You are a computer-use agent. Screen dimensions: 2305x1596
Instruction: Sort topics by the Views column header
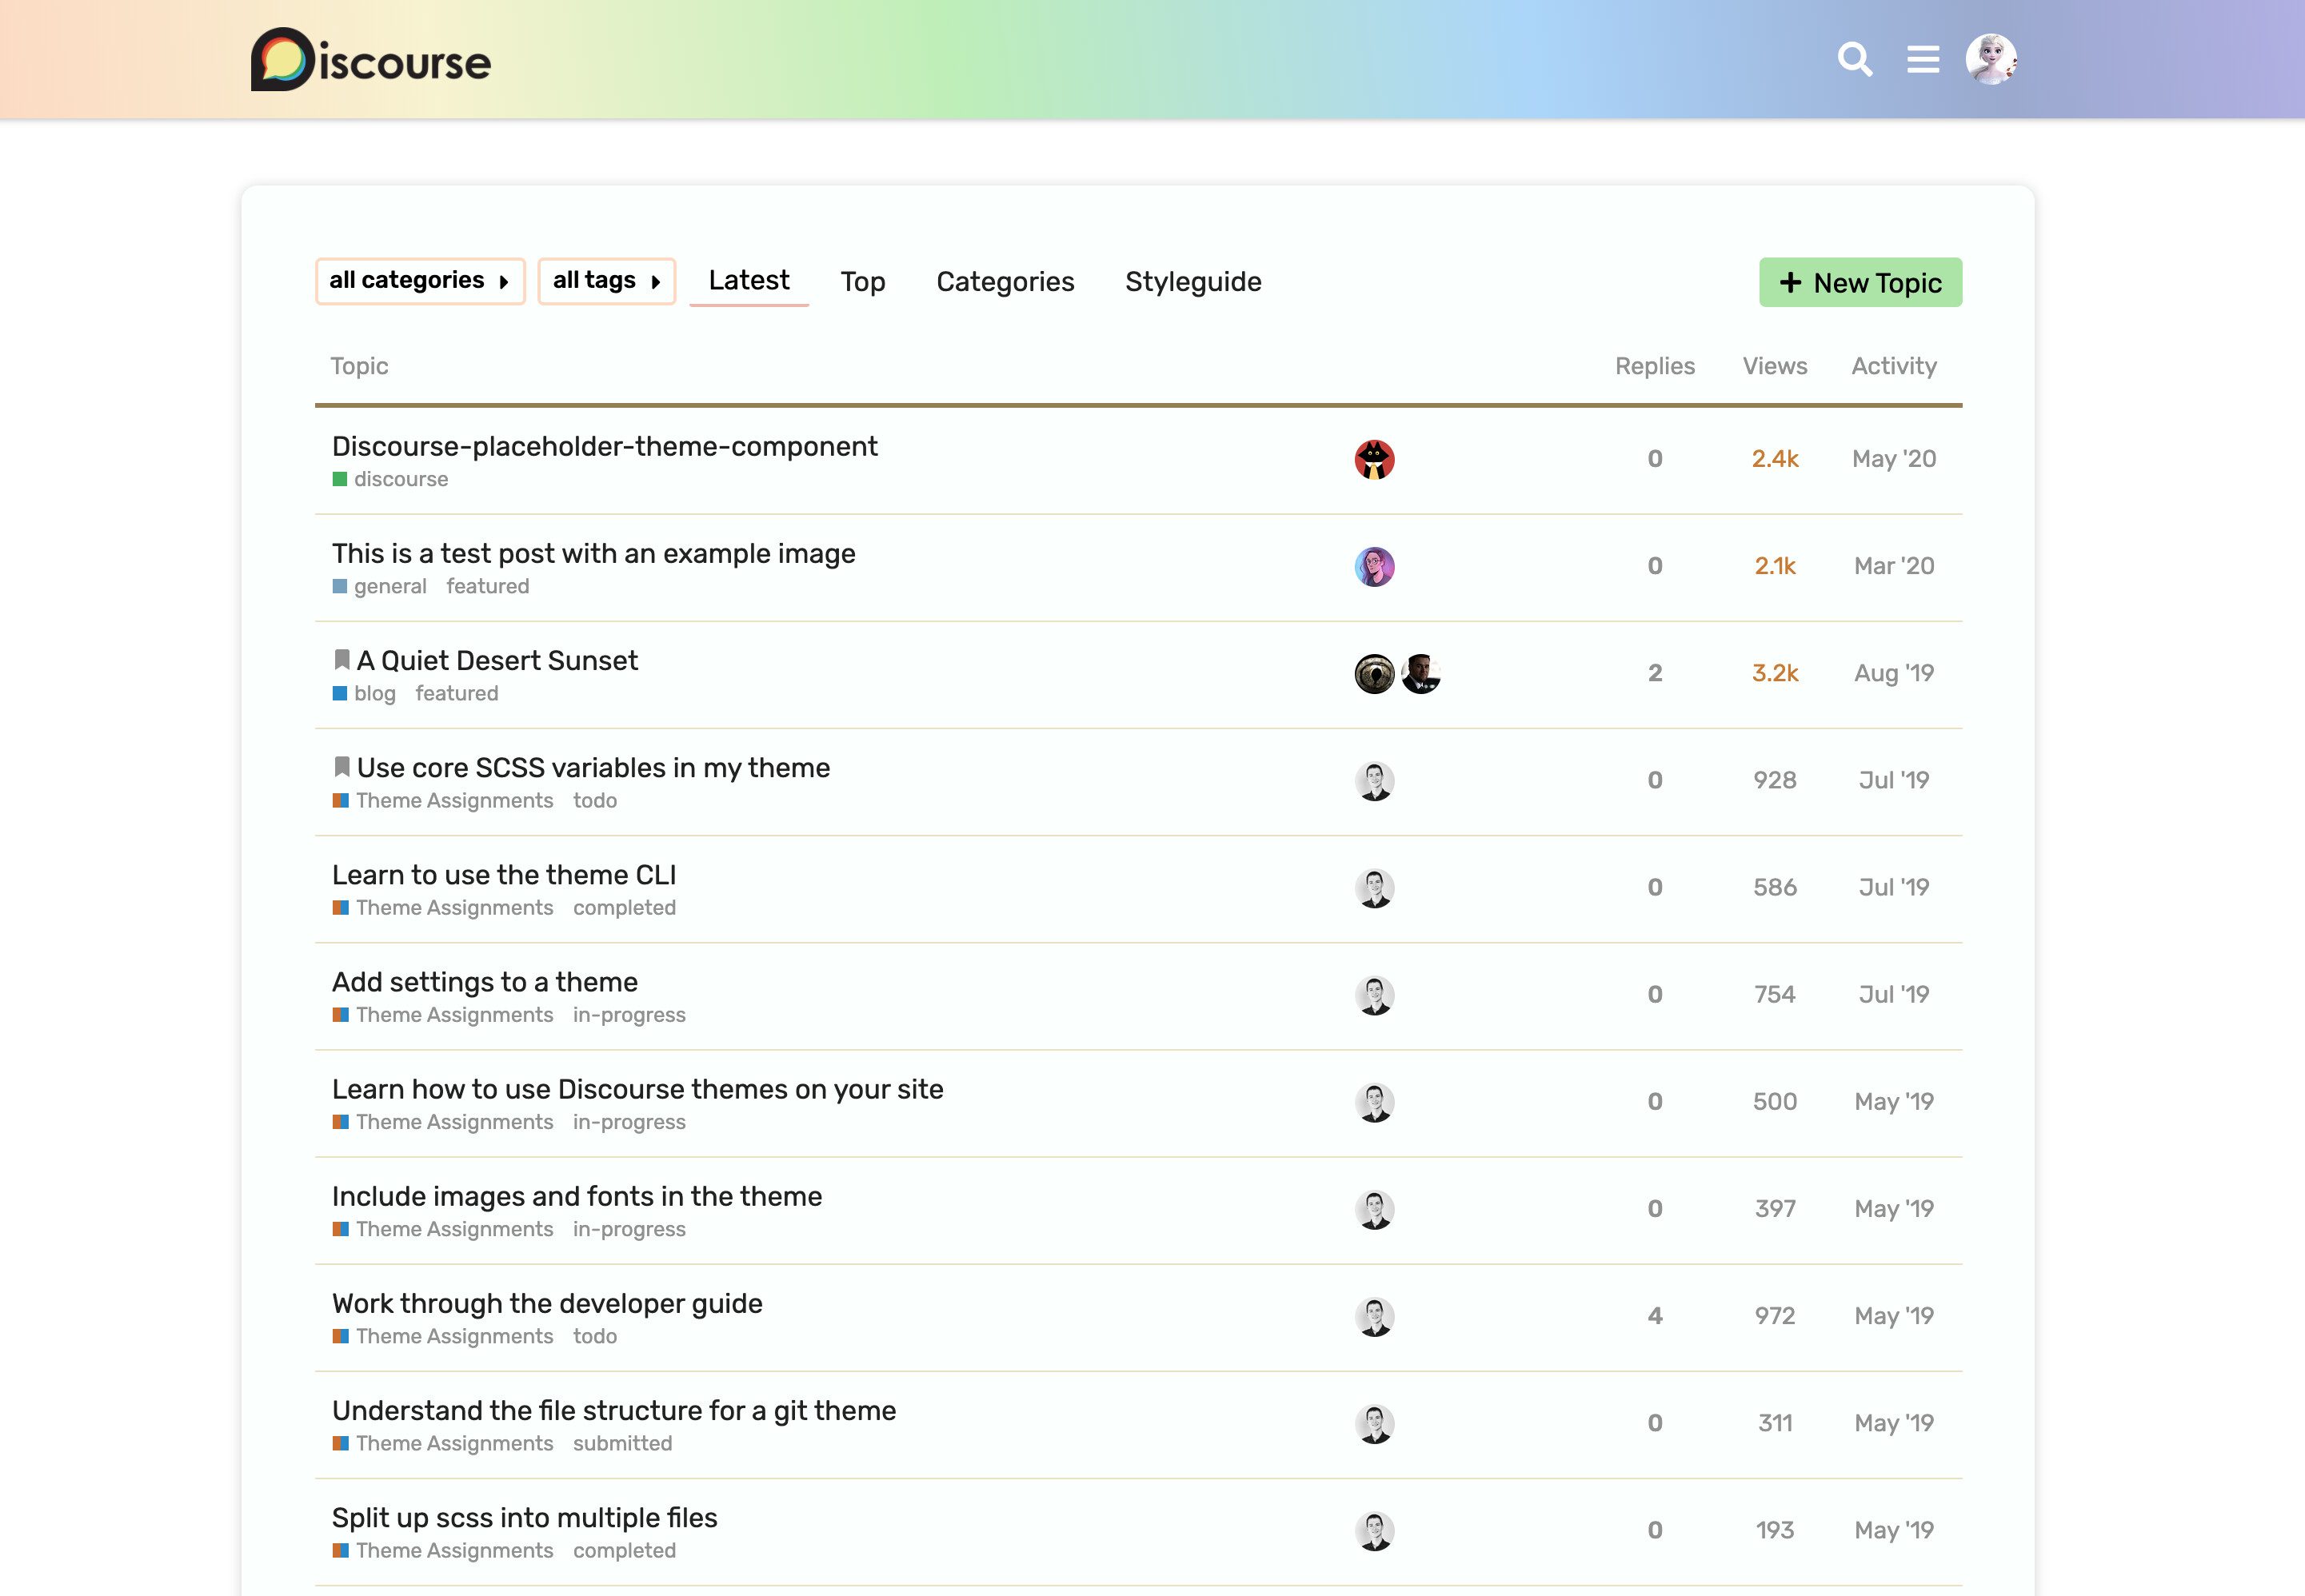[1774, 366]
